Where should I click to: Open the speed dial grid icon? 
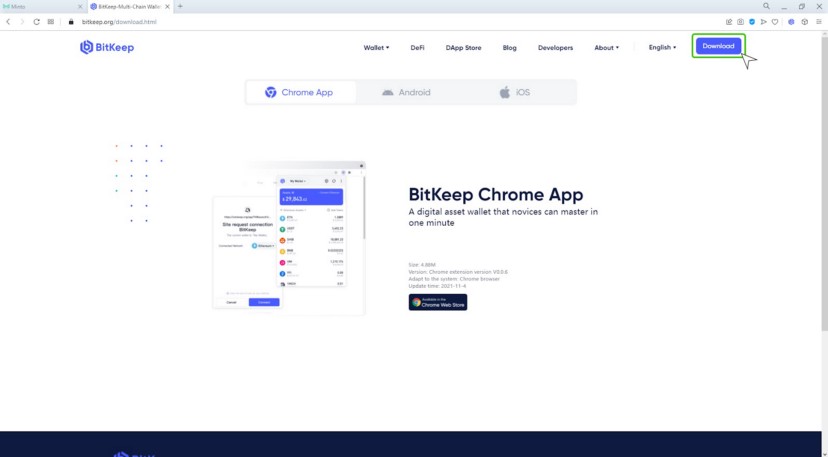[51, 22]
